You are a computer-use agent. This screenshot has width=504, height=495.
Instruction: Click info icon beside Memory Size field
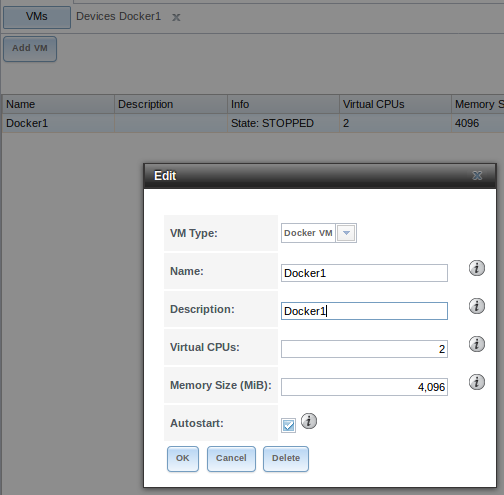click(x=477, y=382)
